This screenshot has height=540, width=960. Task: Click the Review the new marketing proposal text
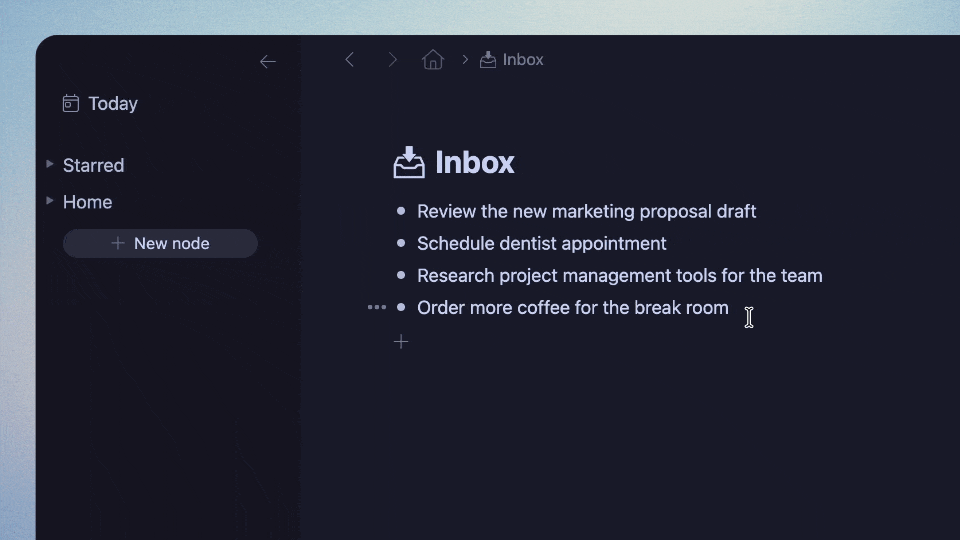click(x=586, y=212)
